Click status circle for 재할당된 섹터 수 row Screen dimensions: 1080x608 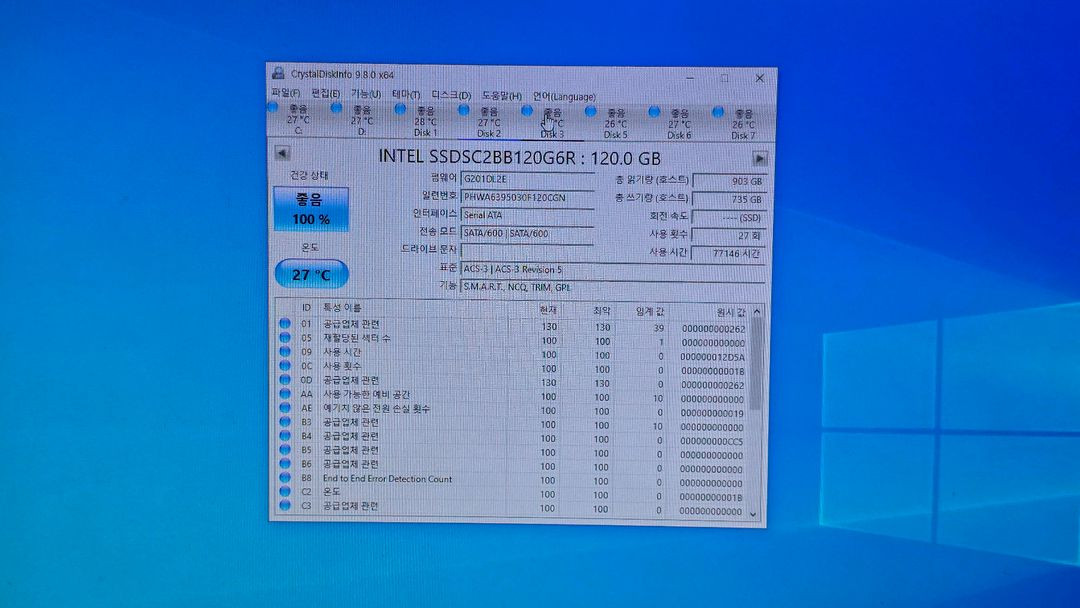(x=284, y=337)
